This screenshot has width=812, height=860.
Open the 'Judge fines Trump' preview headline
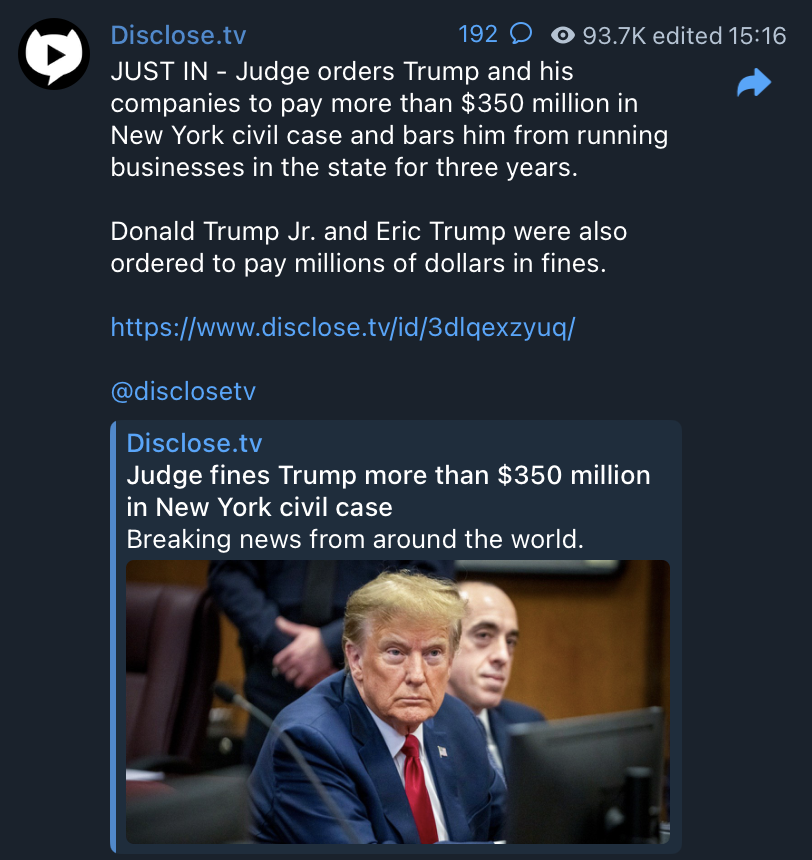click(388, 491)
